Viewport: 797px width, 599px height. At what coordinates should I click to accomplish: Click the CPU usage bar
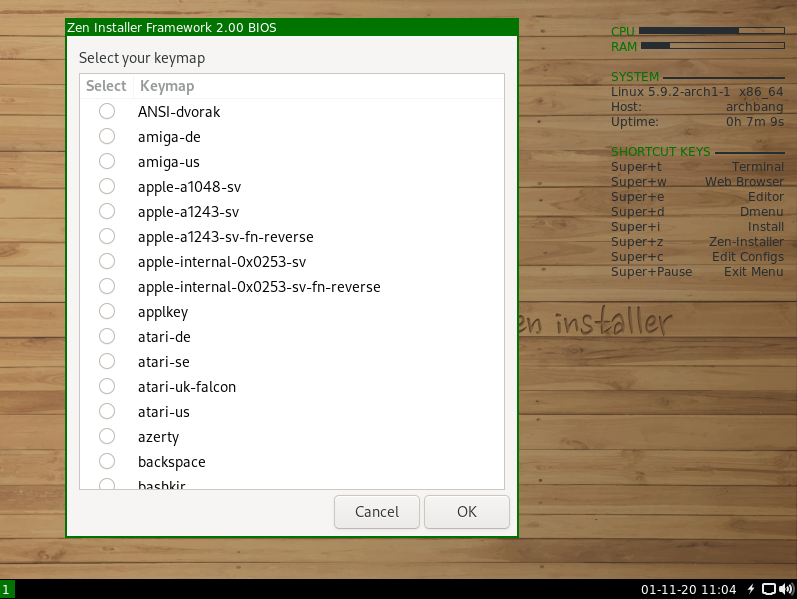[x=712, y=31]
